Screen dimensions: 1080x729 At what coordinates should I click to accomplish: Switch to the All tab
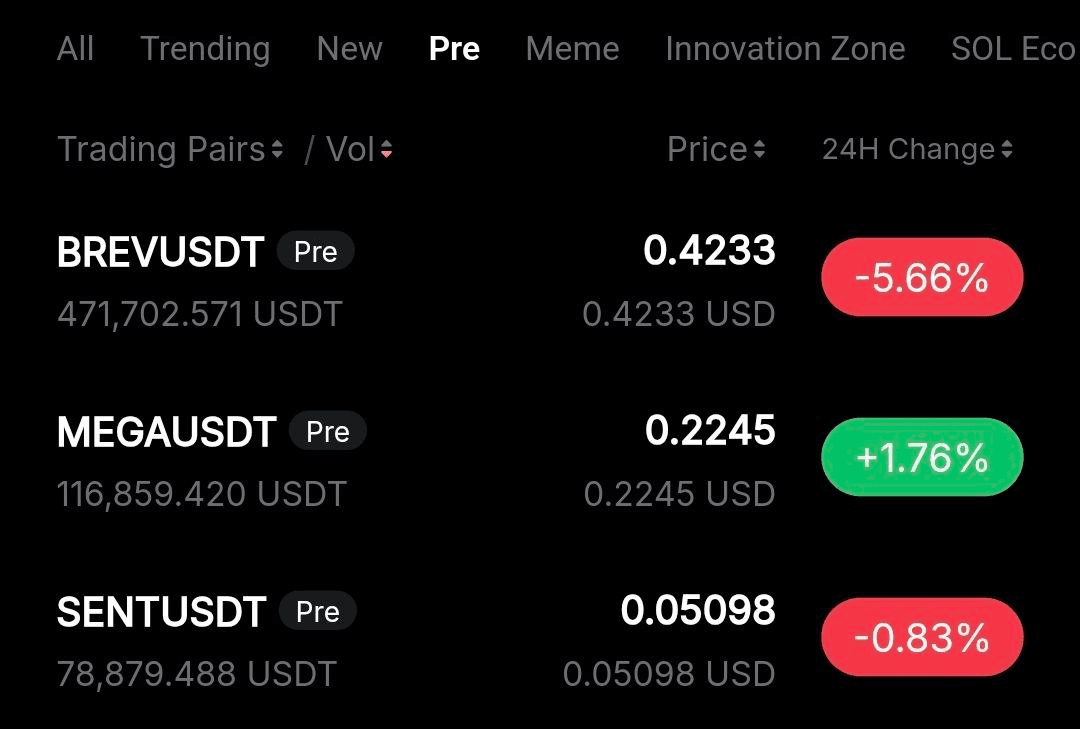coord(76,49)
